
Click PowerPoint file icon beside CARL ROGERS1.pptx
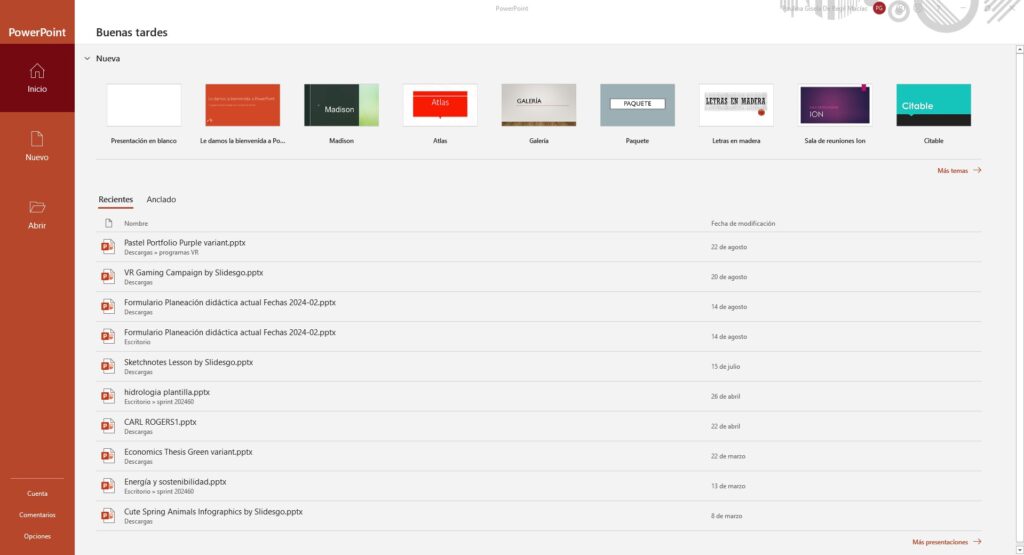pos(107,426)
